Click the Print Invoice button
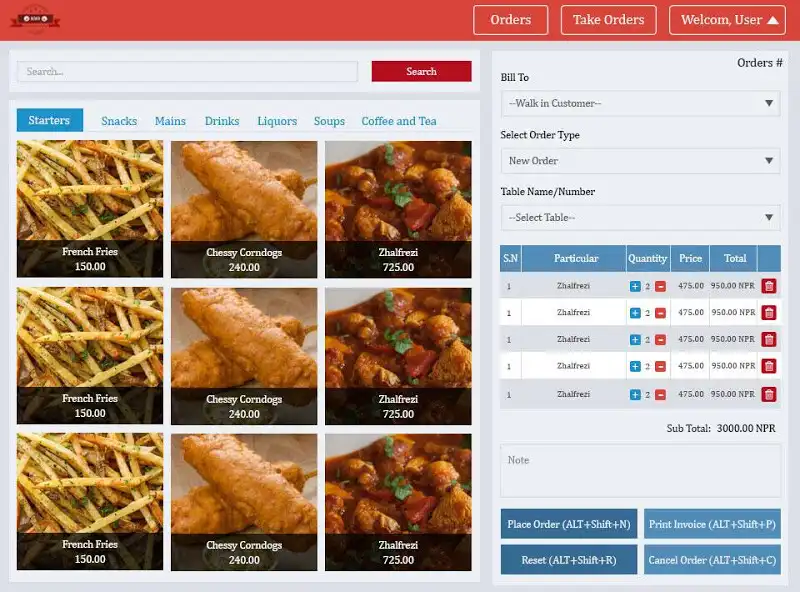Screen dimensions: 800x592 (x=712, y=524)
